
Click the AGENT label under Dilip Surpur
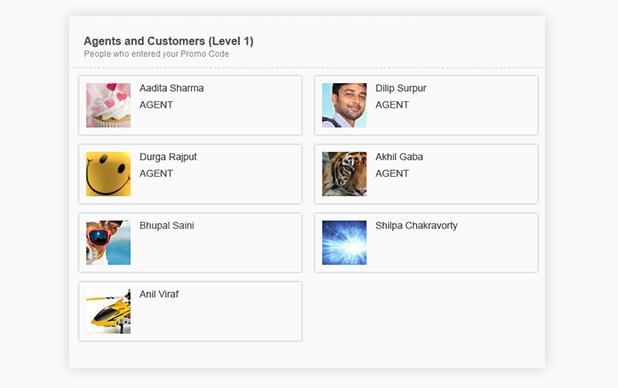[392, 105]
